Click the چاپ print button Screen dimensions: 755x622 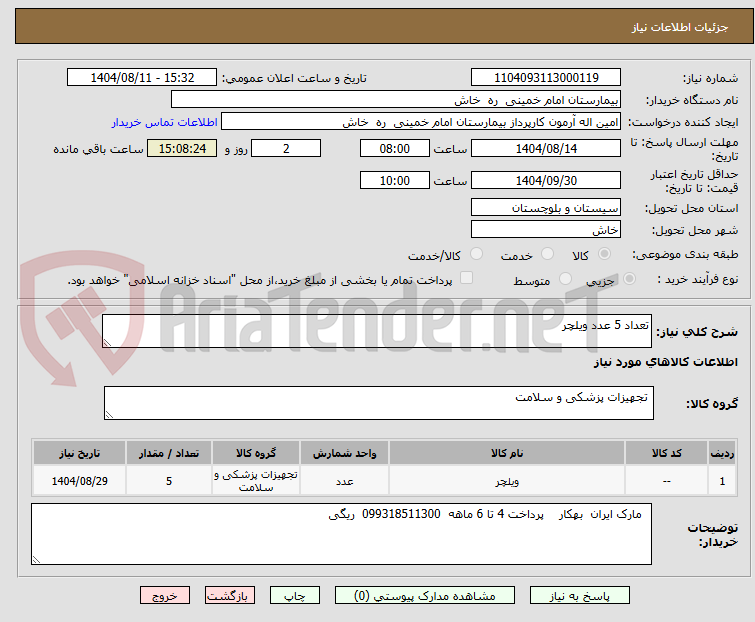point(295,596)
